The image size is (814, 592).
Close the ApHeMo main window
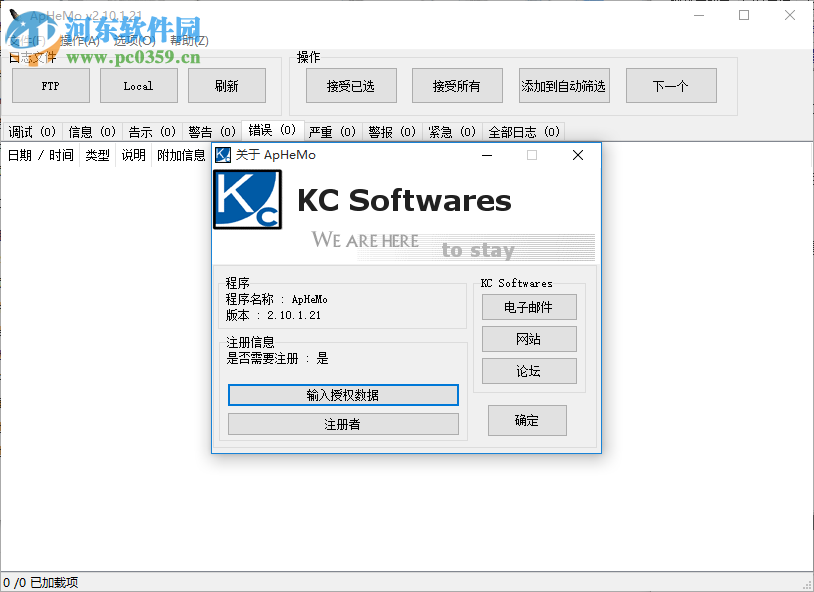pyautogui.click(x=790, y=15)
